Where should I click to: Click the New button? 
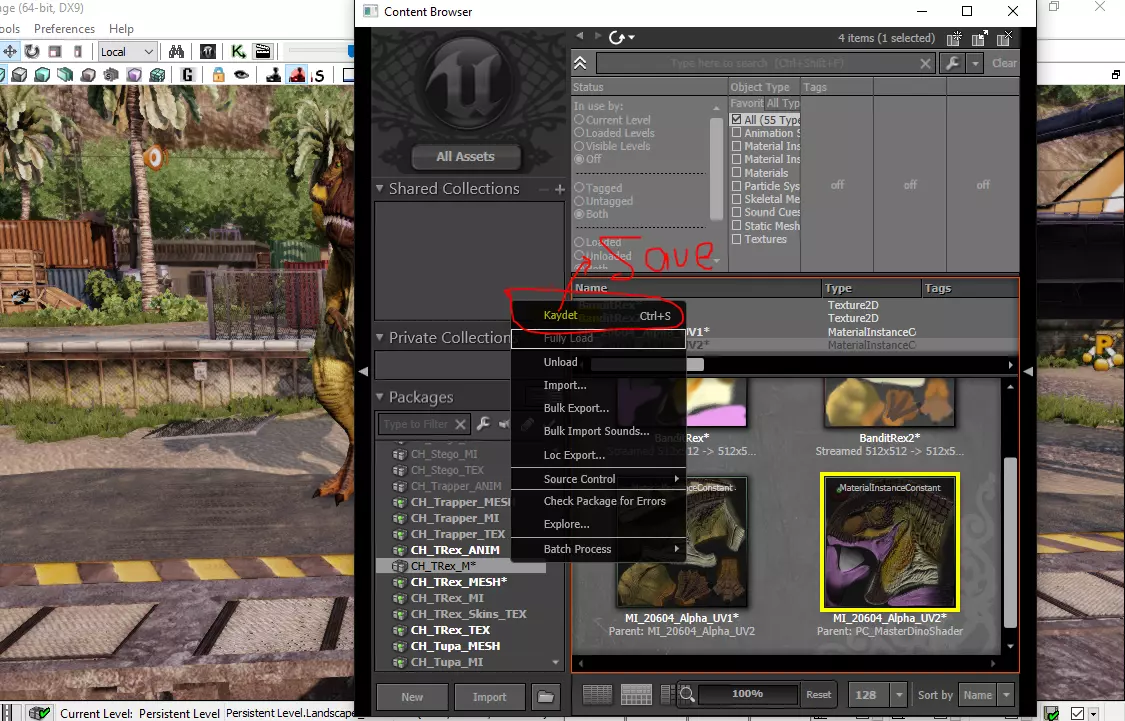click(x=413, y=697)
